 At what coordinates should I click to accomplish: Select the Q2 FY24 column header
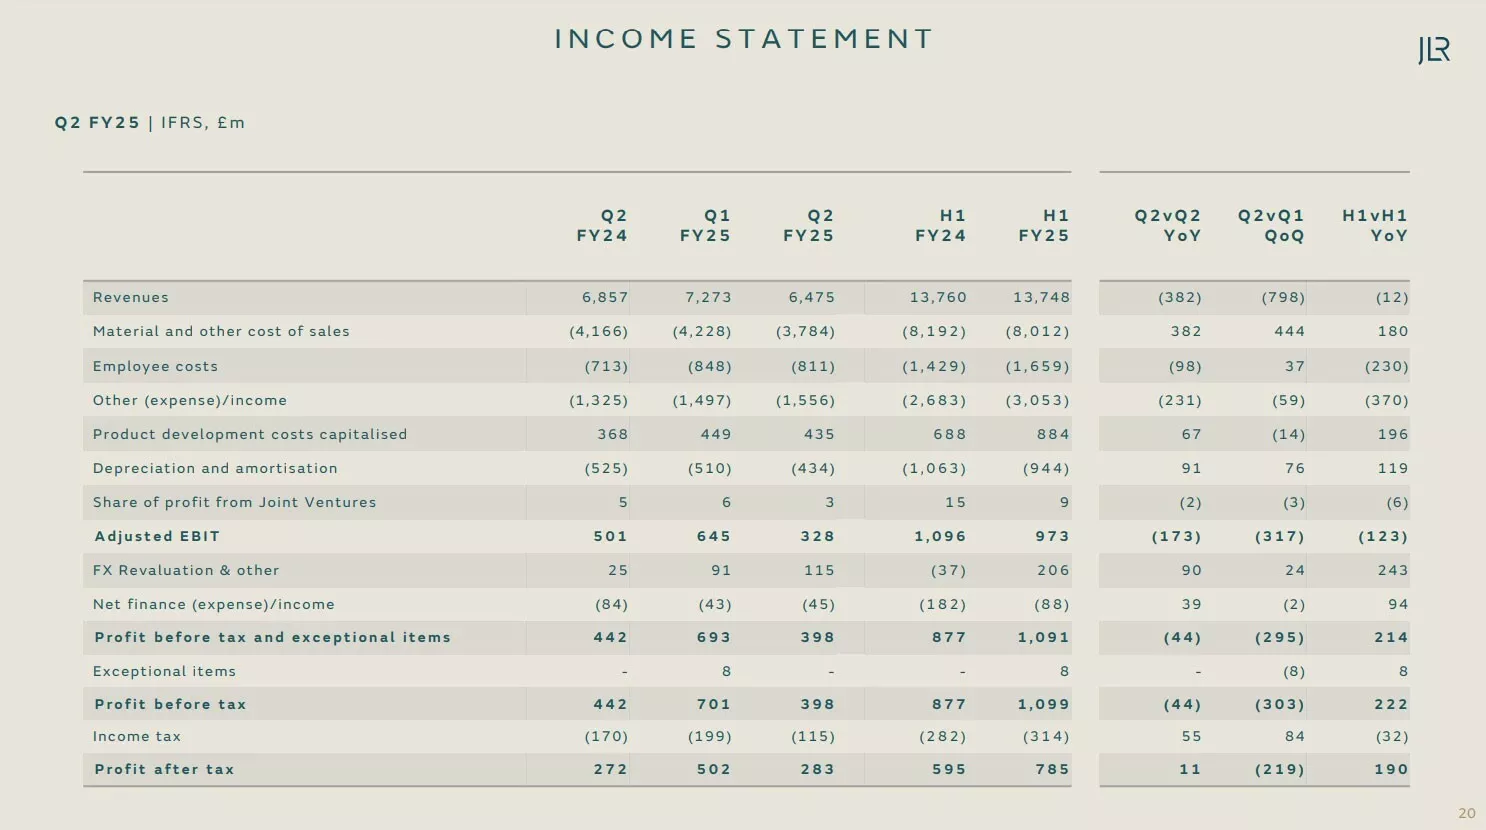point(602,226)
